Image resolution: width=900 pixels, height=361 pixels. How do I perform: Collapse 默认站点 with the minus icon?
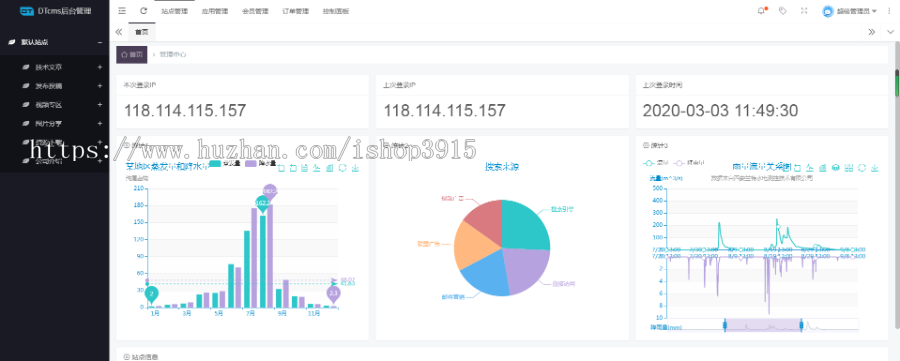point(100,42)
